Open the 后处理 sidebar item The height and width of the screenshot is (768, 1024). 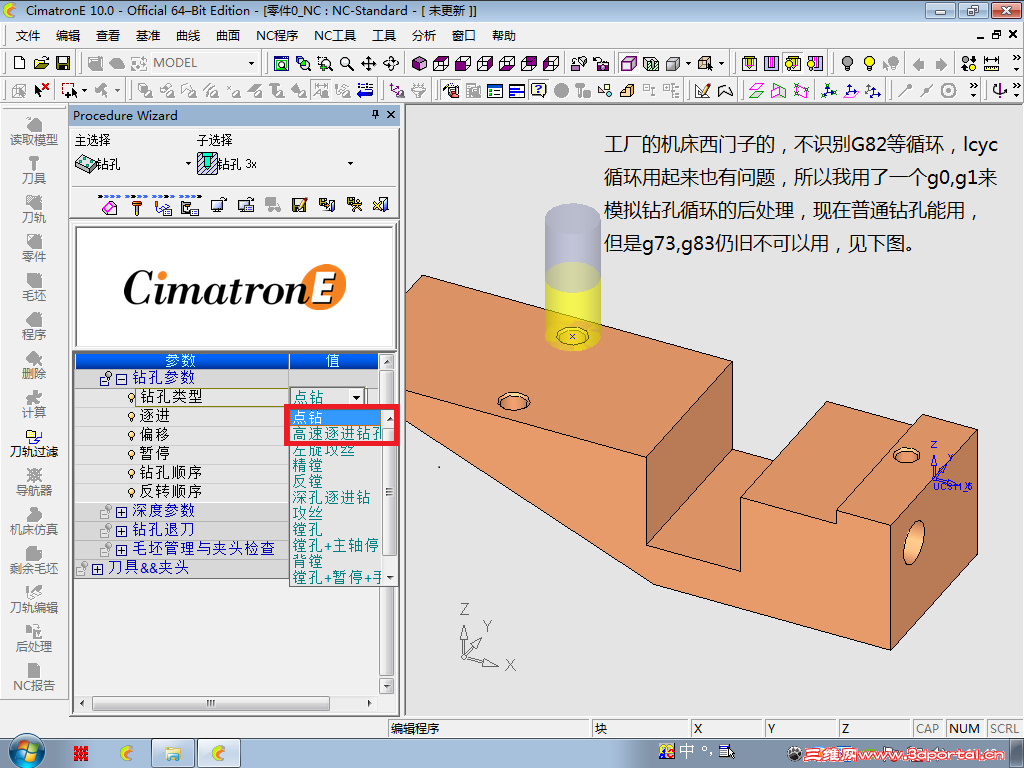pyautogui.click(x=34, y=639)
